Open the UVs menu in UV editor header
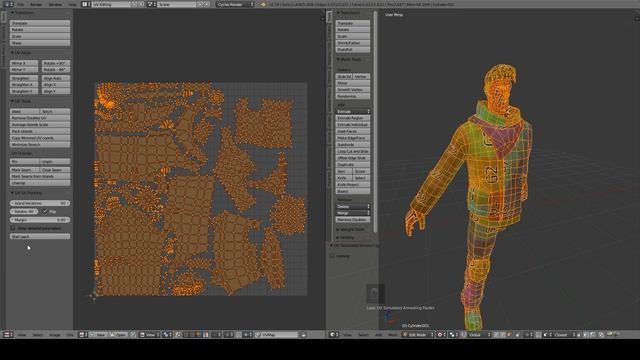 (x=70, y=335)
